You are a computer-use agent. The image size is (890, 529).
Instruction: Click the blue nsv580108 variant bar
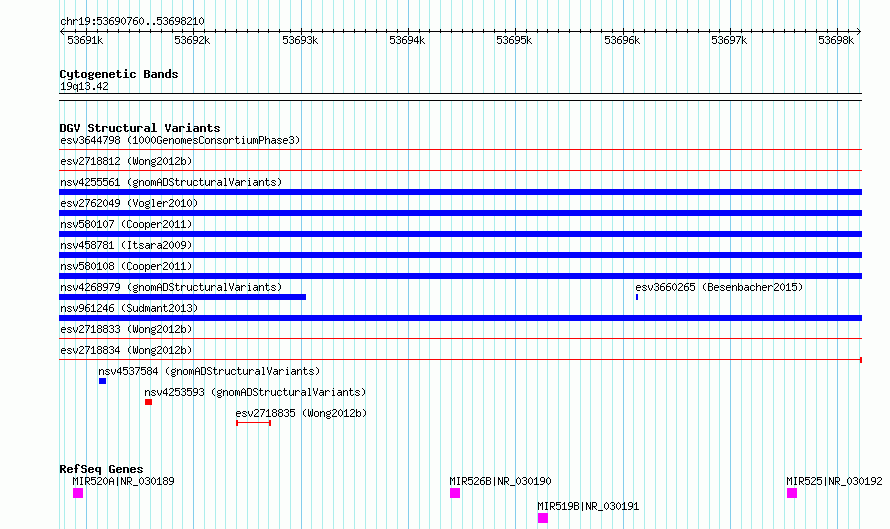[x=460, y=276]
